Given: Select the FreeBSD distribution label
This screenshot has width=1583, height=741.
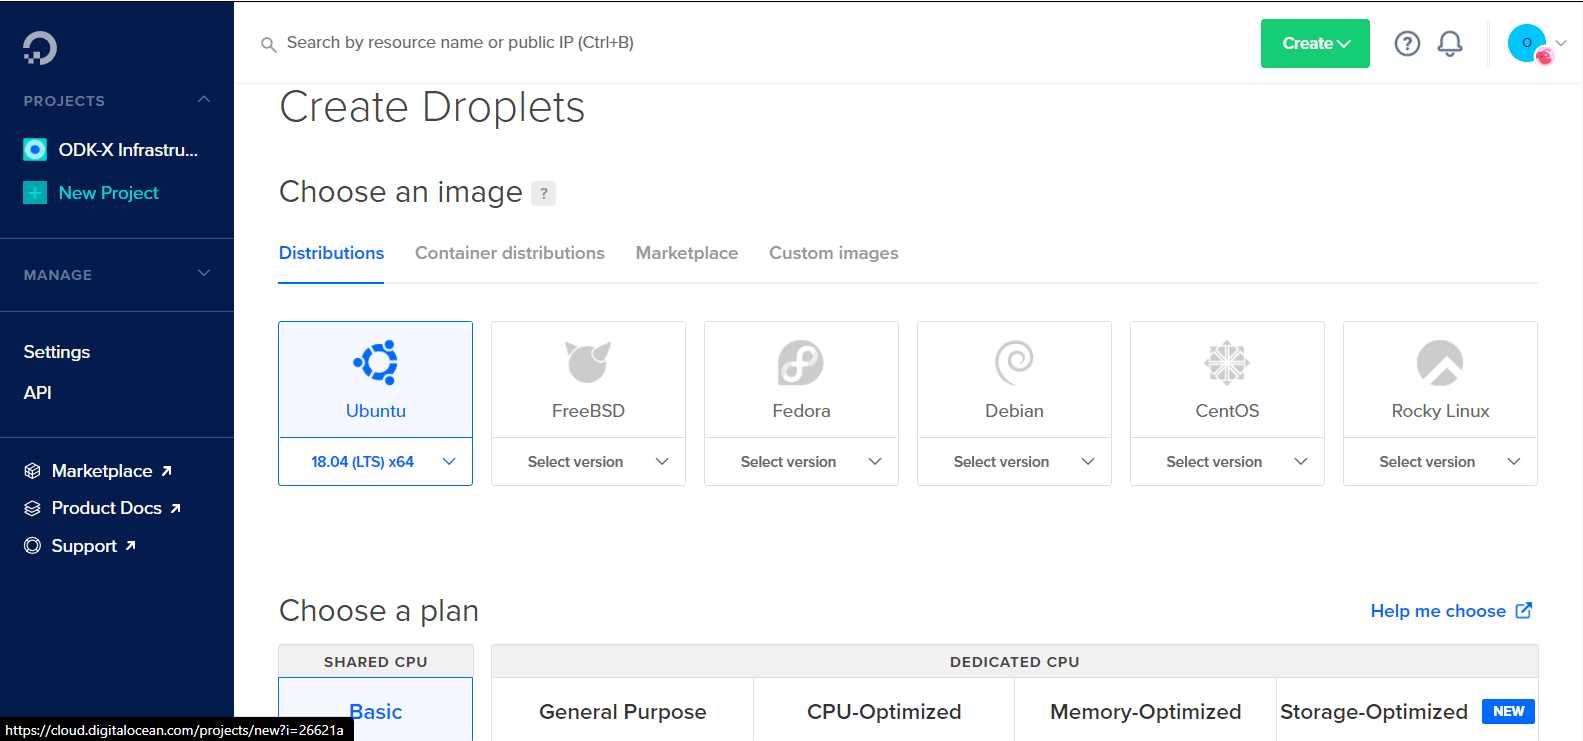Looking at the screenshot, I should (x=588, y=411).
